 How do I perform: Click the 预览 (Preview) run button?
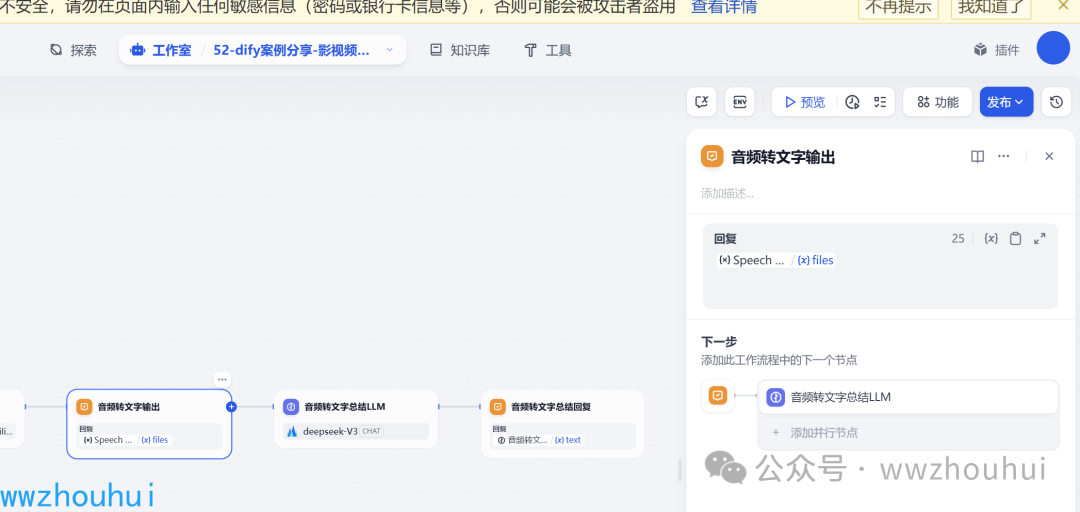pos(804,102)
